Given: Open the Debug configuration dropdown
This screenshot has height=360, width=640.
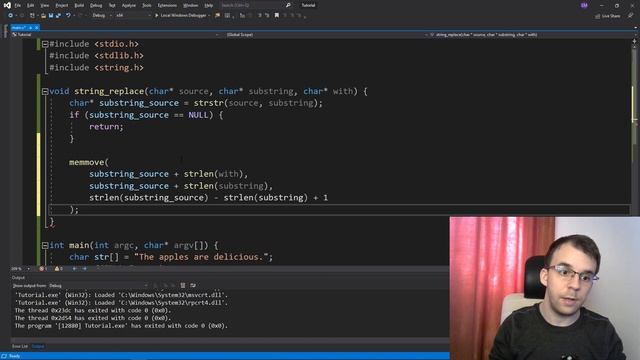Looking at the screenshot, I should [102, 16].
